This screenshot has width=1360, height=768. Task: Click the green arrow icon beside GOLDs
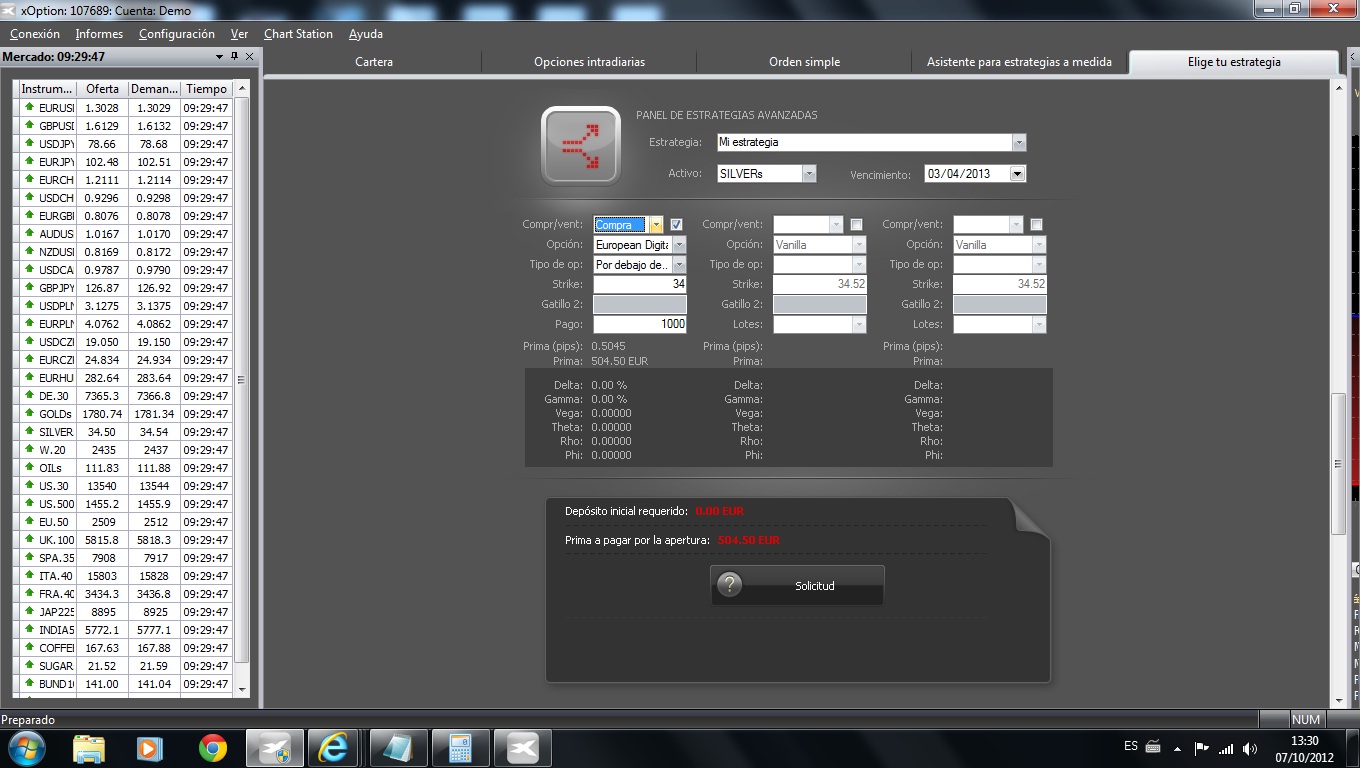[x=29, y=413]
